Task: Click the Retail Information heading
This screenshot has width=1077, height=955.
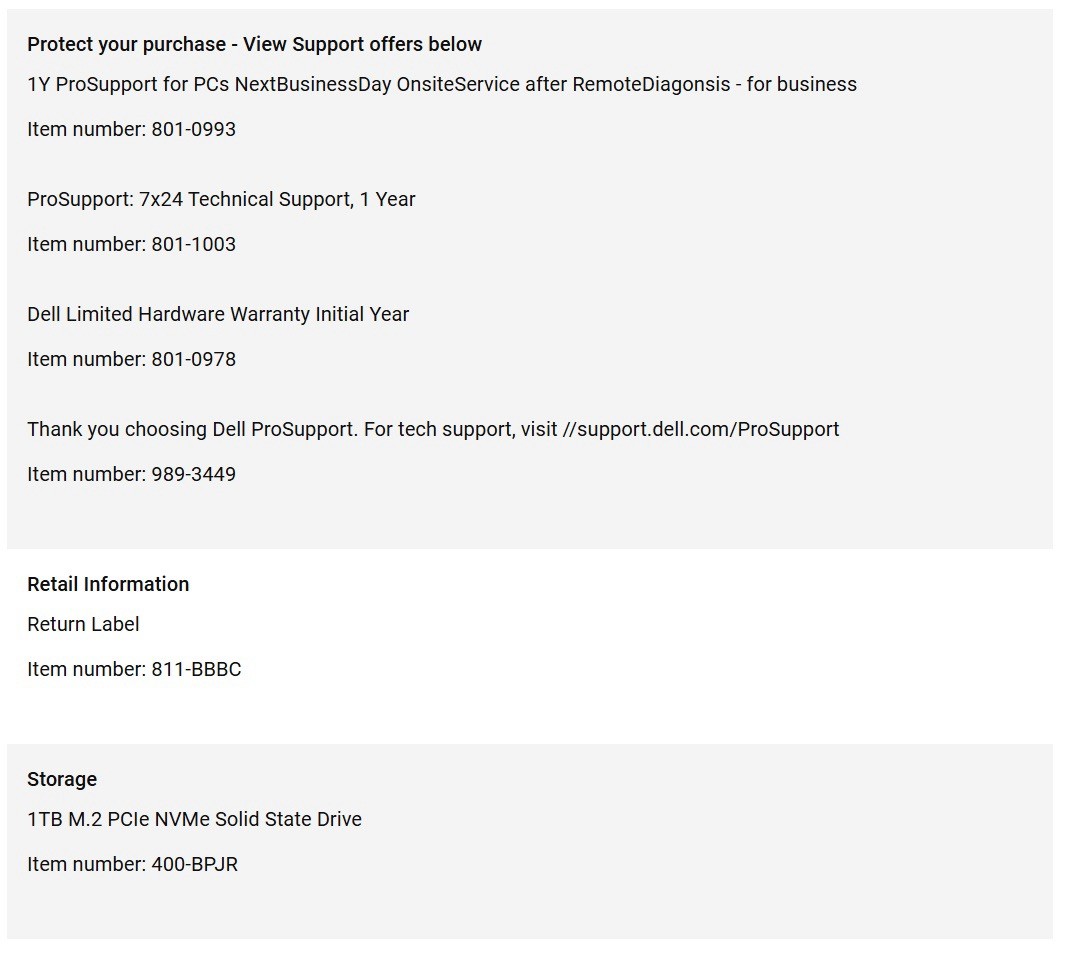Action: 108,584
